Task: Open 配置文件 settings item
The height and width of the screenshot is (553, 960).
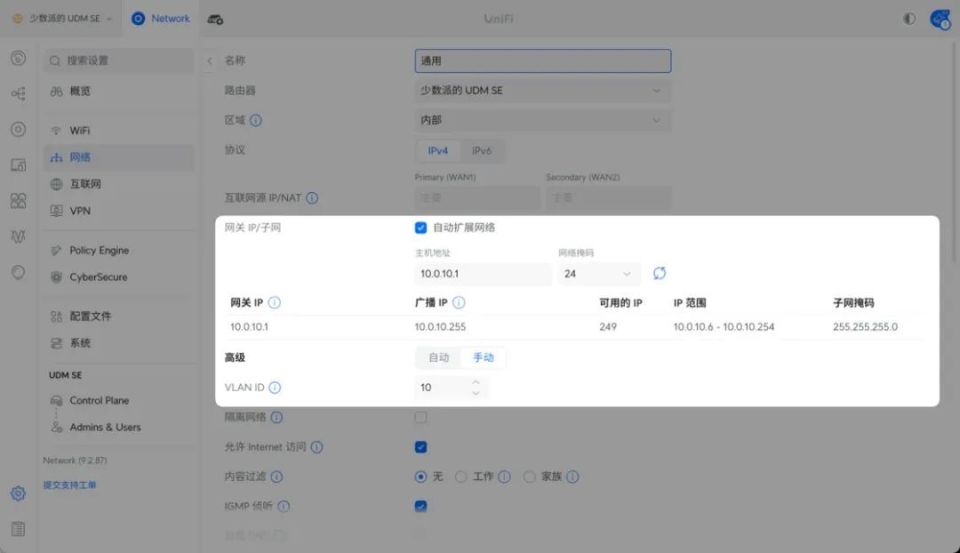Action: pos(119,316)
